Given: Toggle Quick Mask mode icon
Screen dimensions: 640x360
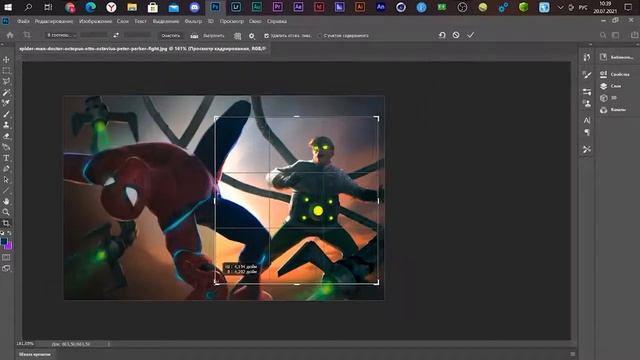Looking at the screenshot, I should pyautogui.click(x=6, y=258).
